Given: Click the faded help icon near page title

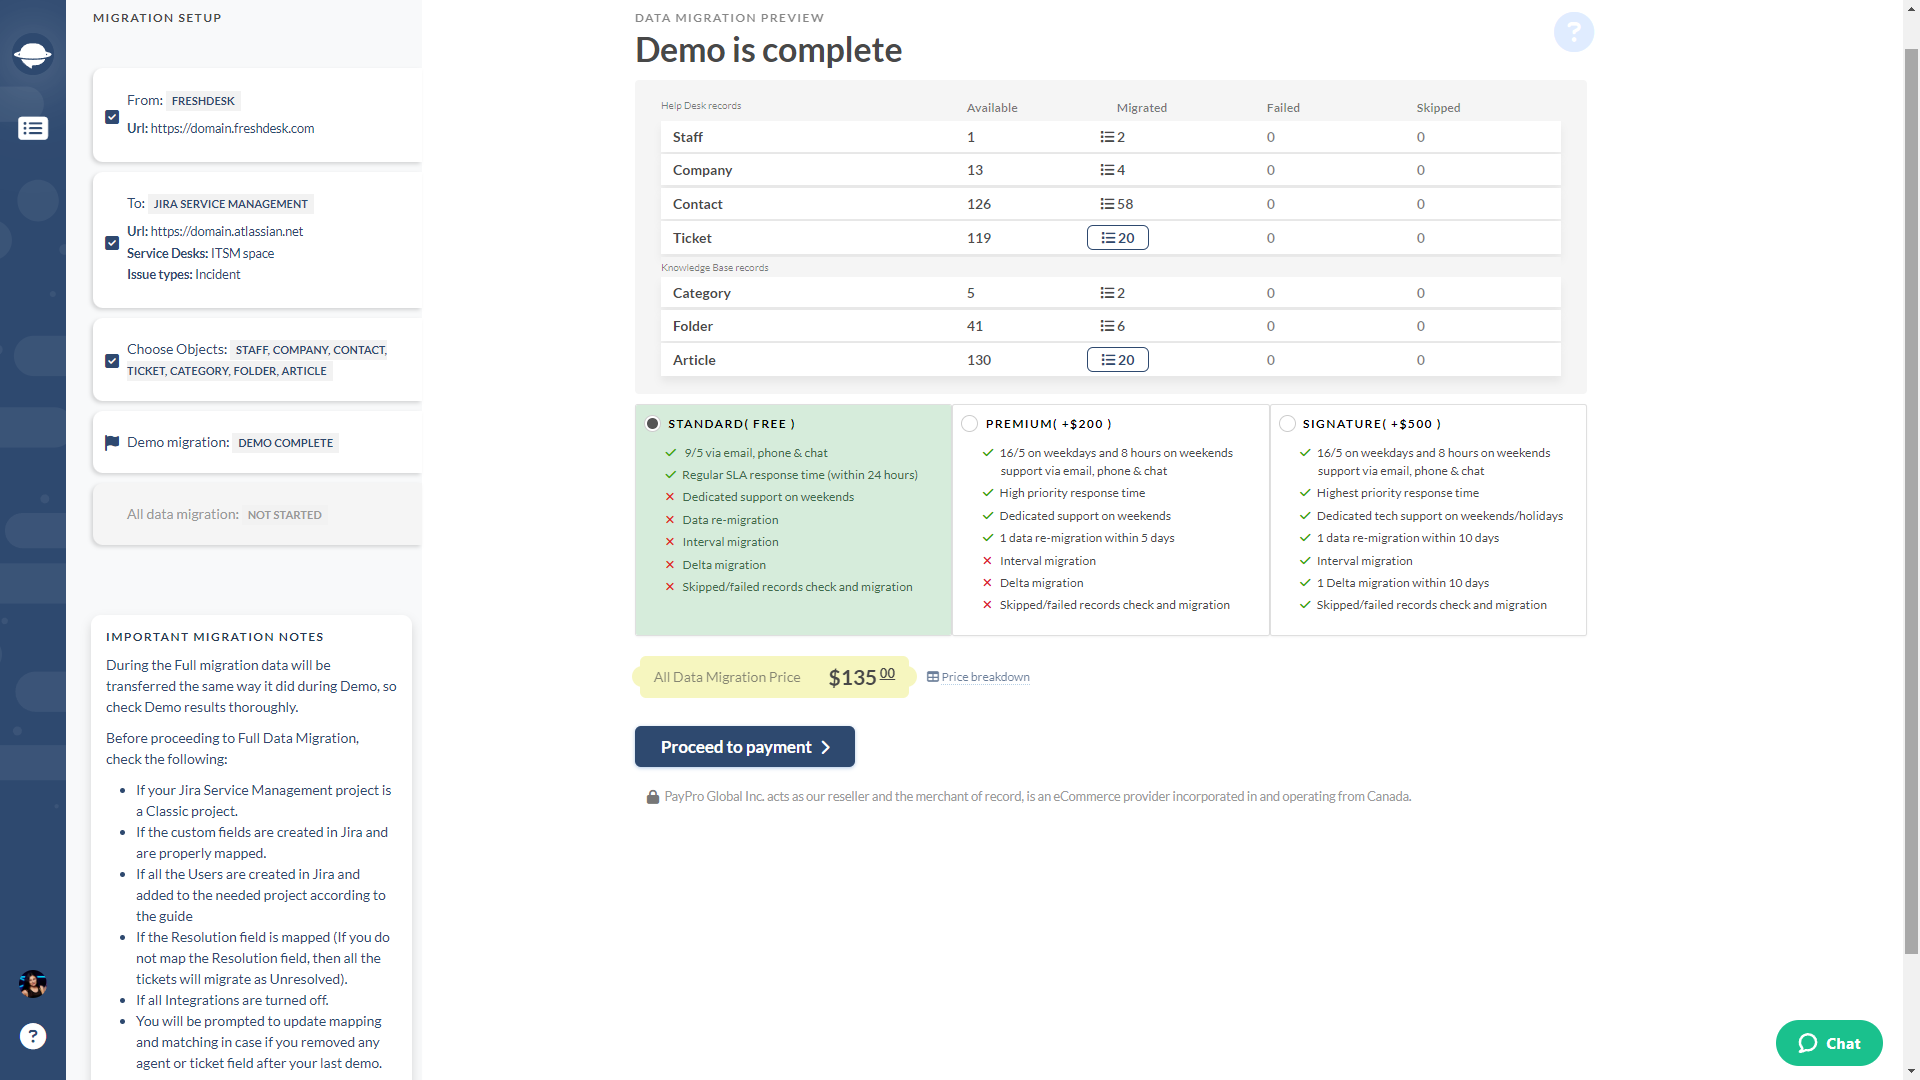Looking at the screenshot, I should pyautogui.click(x=1573, y=32).
